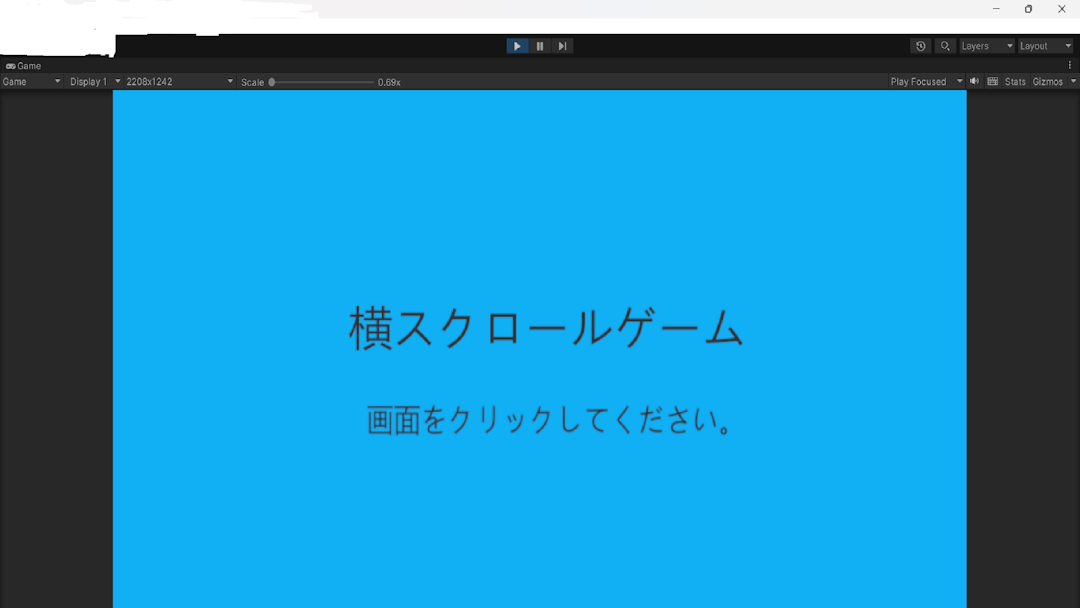Pause the running game

tap(540, 46)
